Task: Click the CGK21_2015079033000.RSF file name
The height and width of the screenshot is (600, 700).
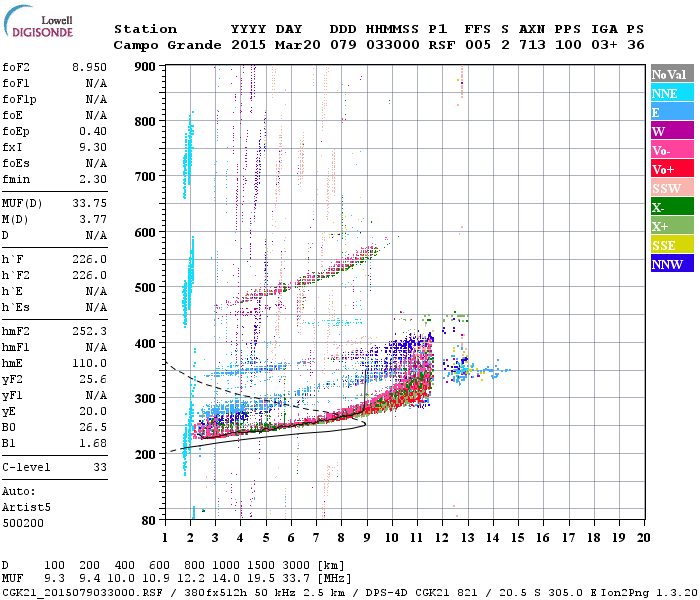Action: pyautogui.click(x=82, y=592)
